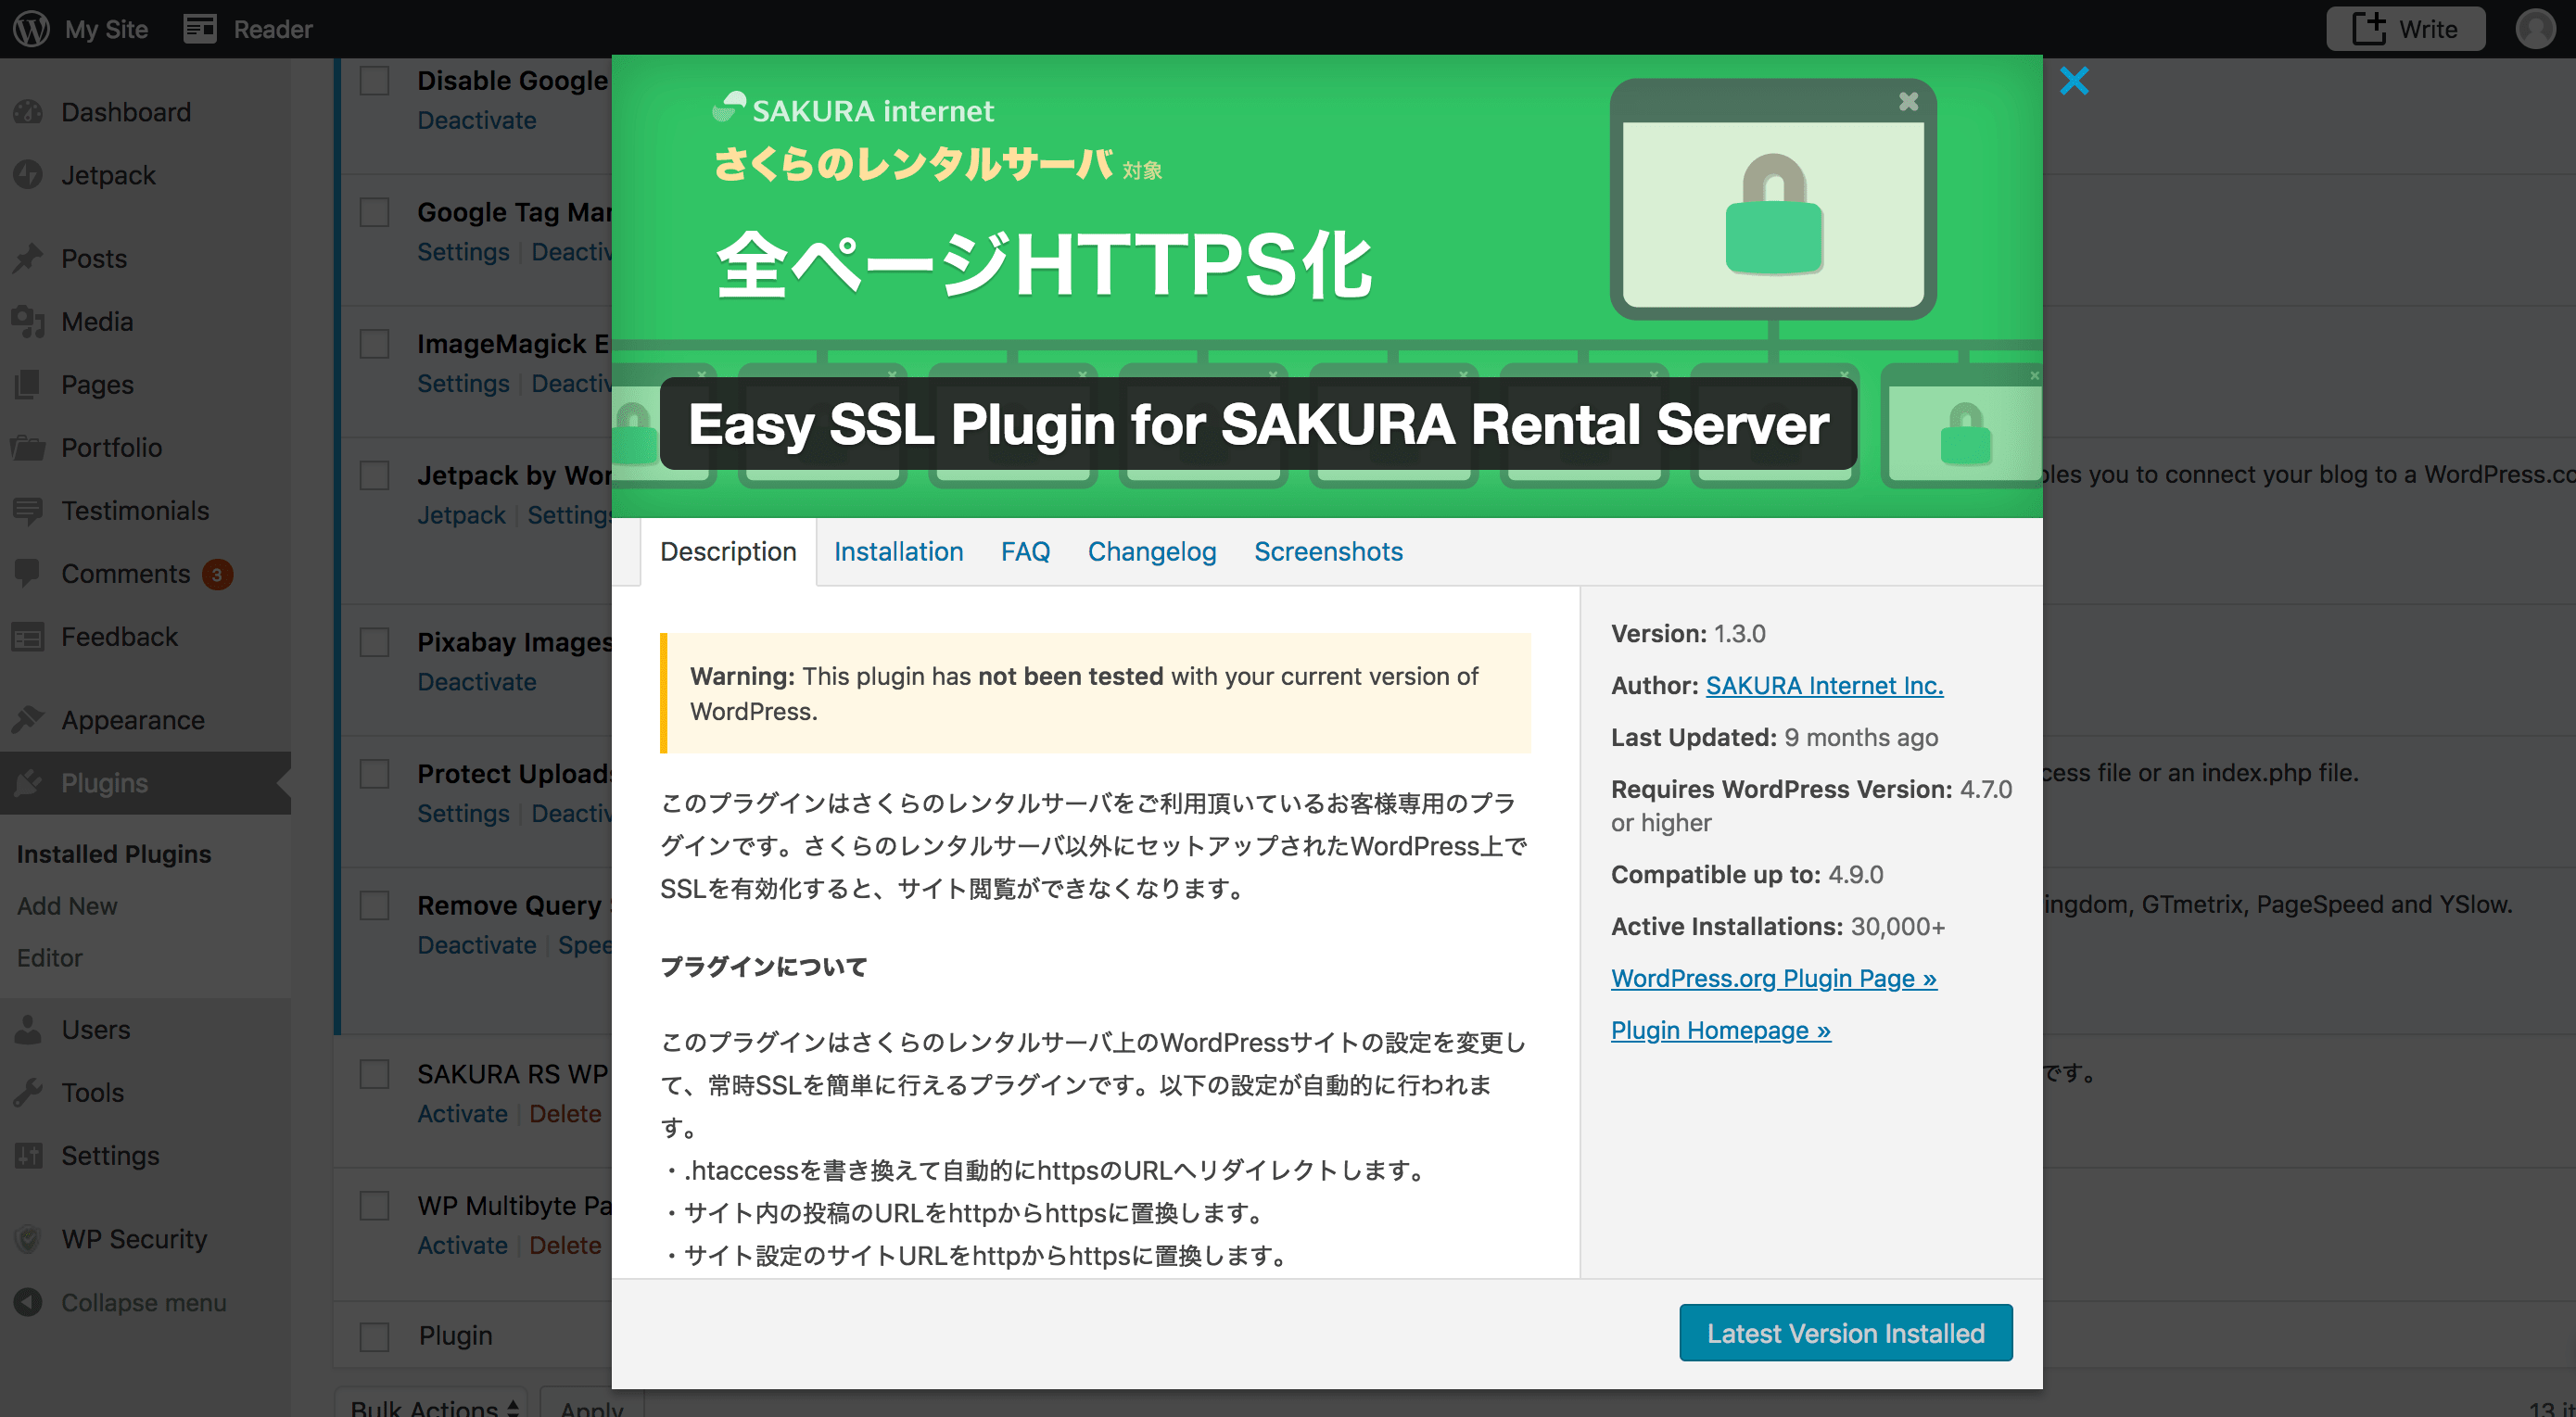This screenshot has height=1417, width=2576.
Task: Click the Comments bubble icon
Action: pos(28,573)
